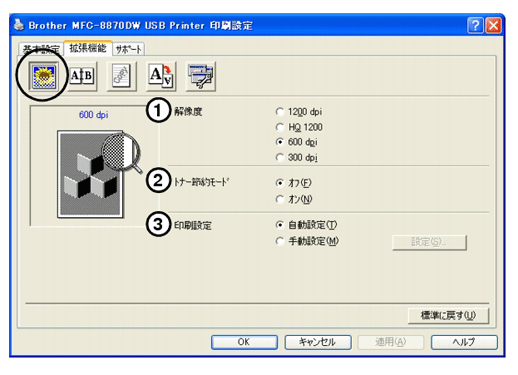The height and width of the screenshot is (375, 518).
Task: Open the watermark Copy page icon
Action: pos(121,76)
